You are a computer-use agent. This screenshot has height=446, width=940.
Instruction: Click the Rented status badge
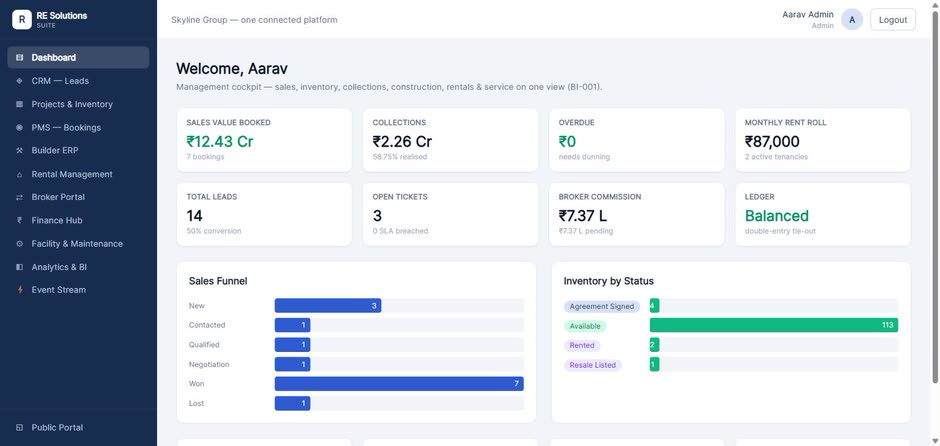click(x=582, y=345)
